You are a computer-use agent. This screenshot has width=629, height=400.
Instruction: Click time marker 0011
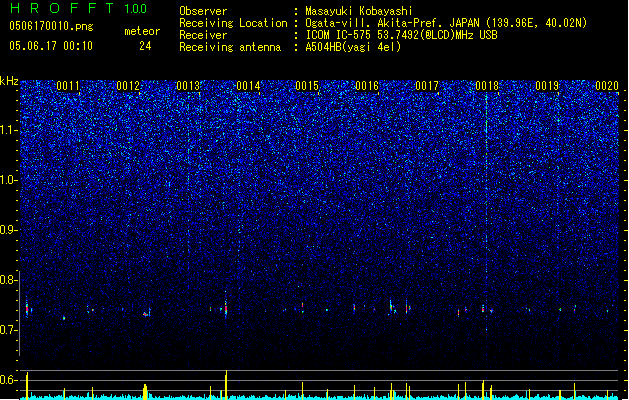coord(68,86)
